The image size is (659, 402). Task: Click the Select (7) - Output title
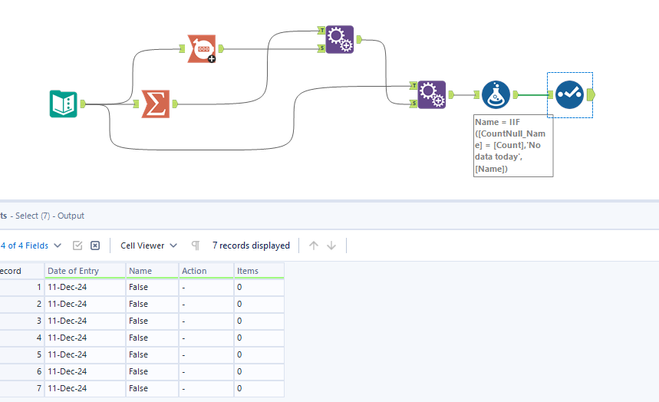point(50,216)
